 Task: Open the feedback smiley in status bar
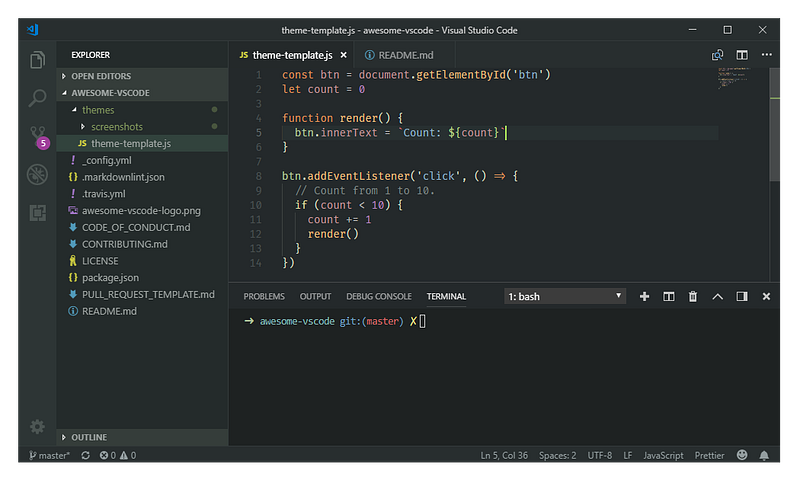coord(742,455)
